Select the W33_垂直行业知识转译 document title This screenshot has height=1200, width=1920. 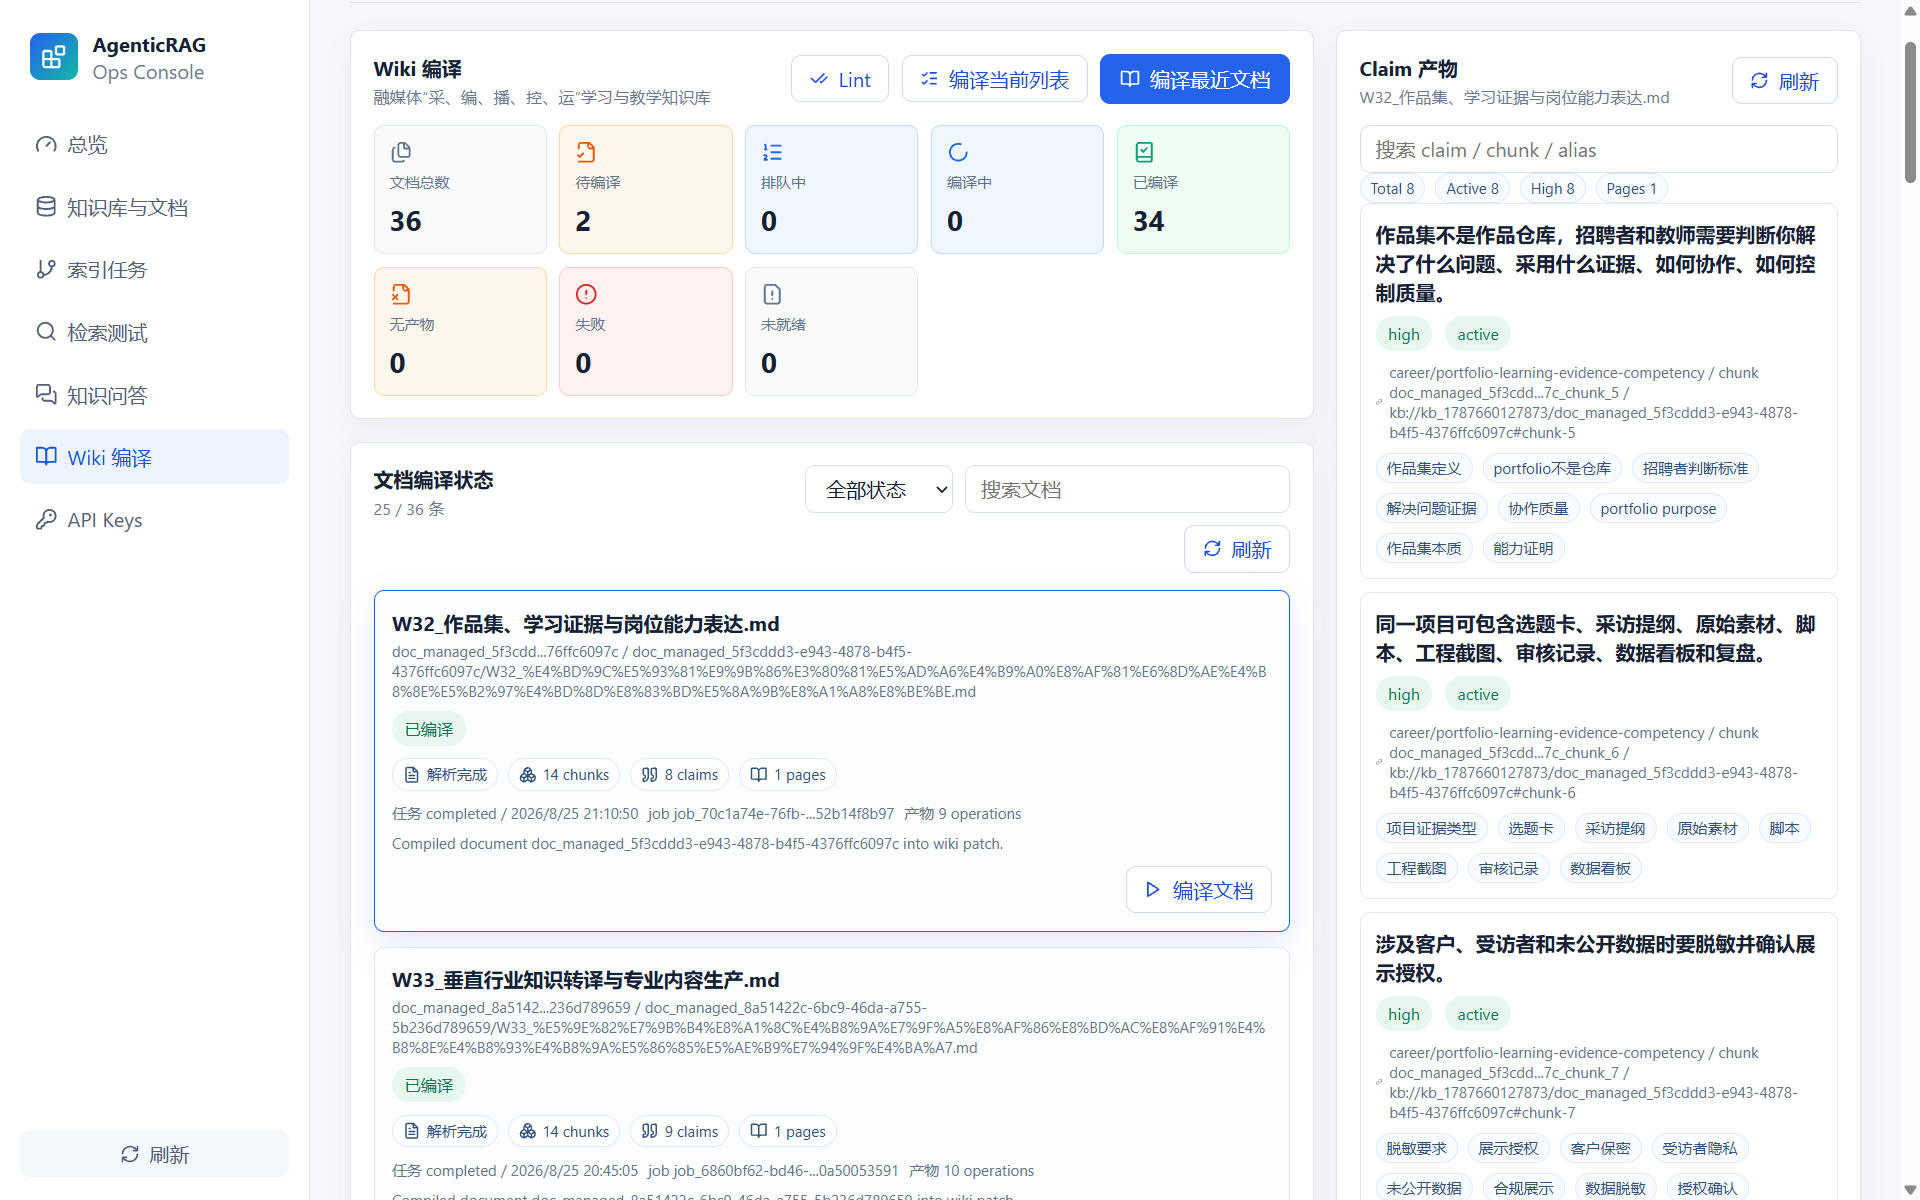(x=586, y=980)
